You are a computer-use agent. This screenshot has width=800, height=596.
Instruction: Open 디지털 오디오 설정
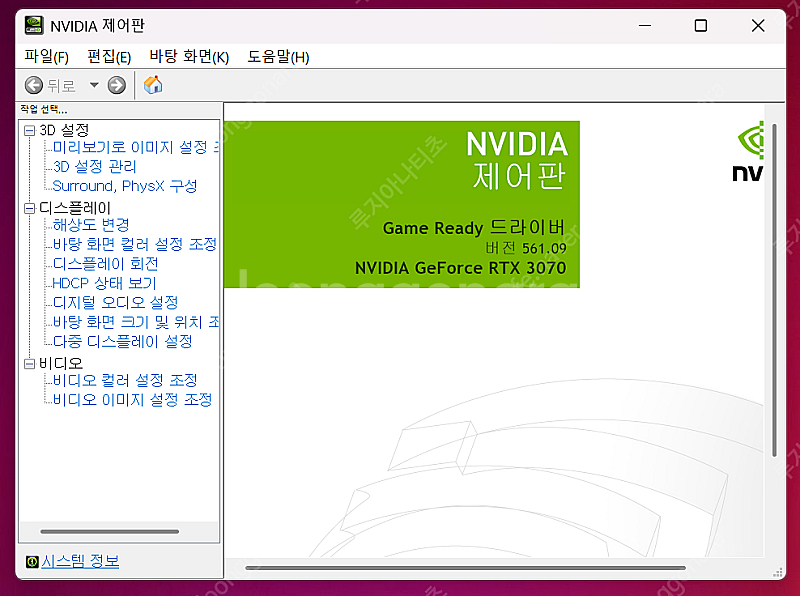click(115, 302)
